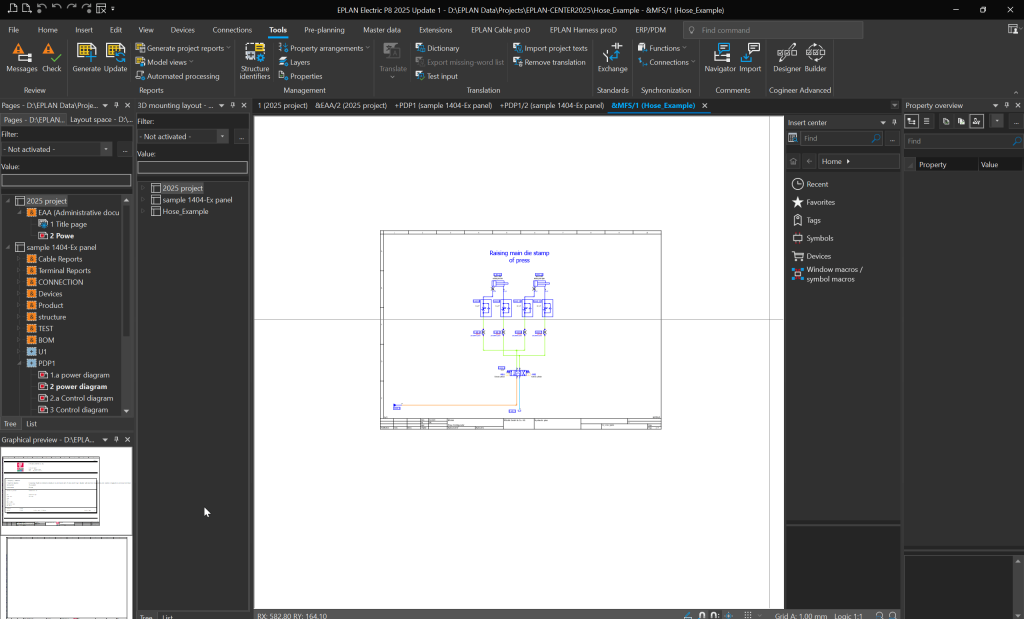This screenshot has height=619, width=1024.
Task: Open the Exchange standards tool
Action: [x=613, y=57]
